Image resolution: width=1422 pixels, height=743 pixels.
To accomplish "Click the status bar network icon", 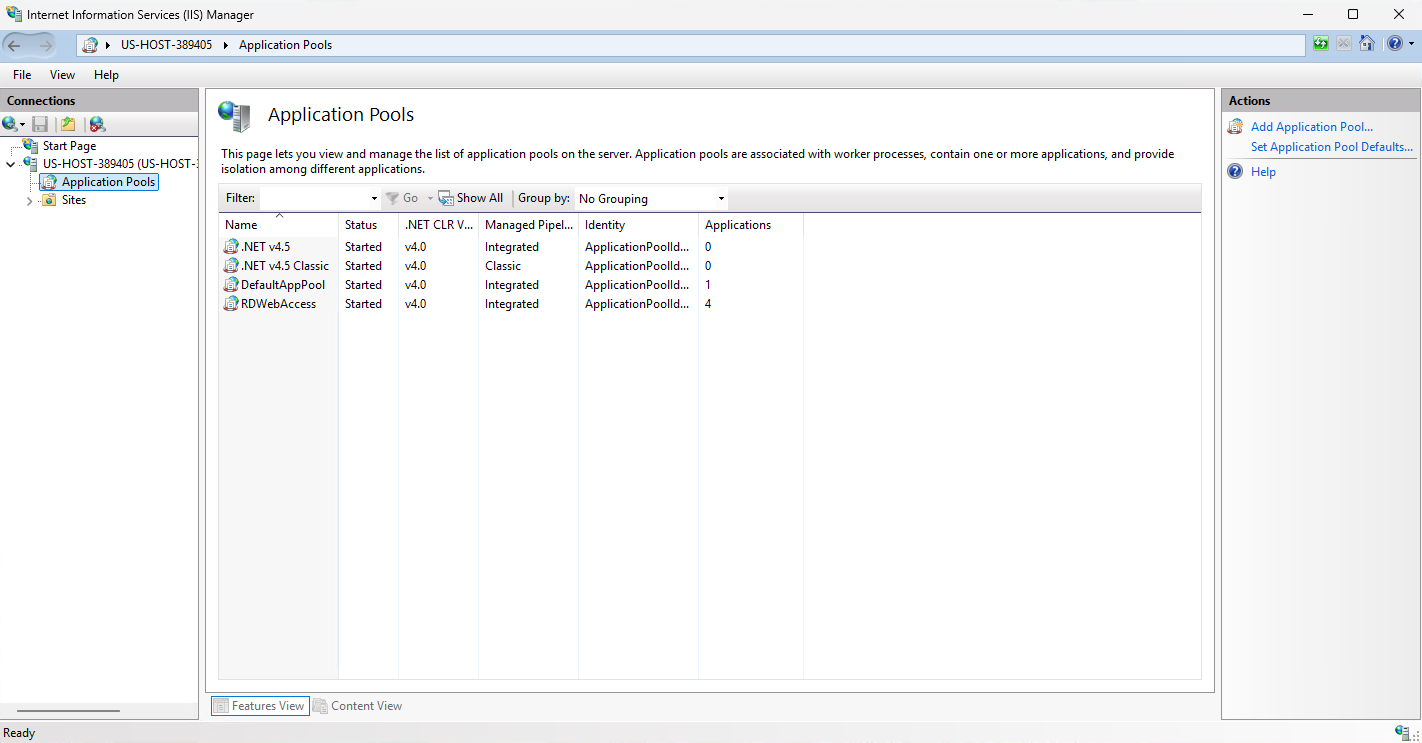I will [x=1402, y=733].
